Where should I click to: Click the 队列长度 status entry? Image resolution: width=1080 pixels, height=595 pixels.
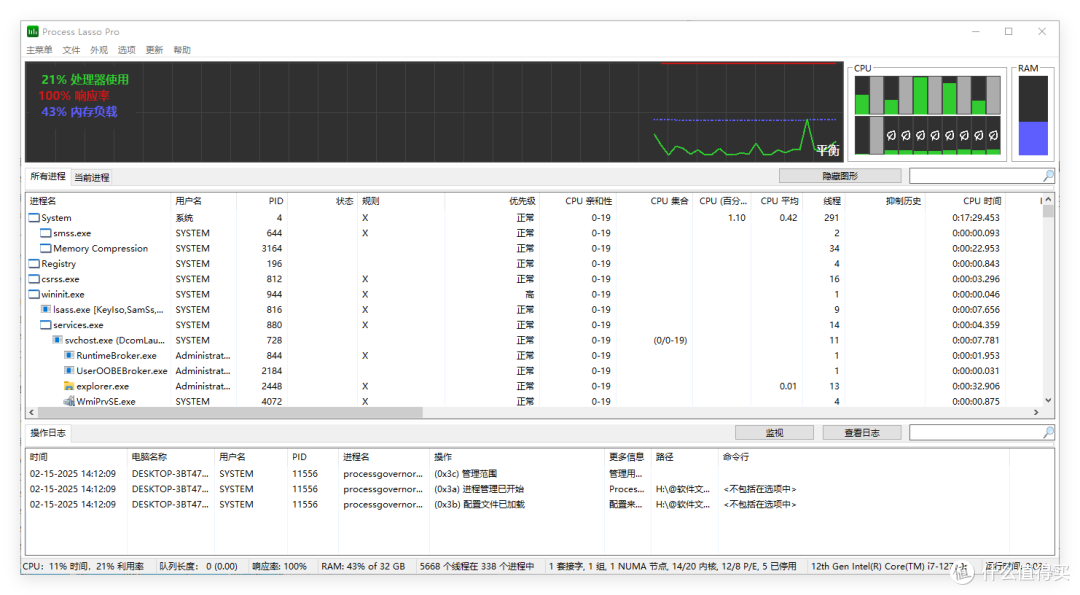point(198,566)
